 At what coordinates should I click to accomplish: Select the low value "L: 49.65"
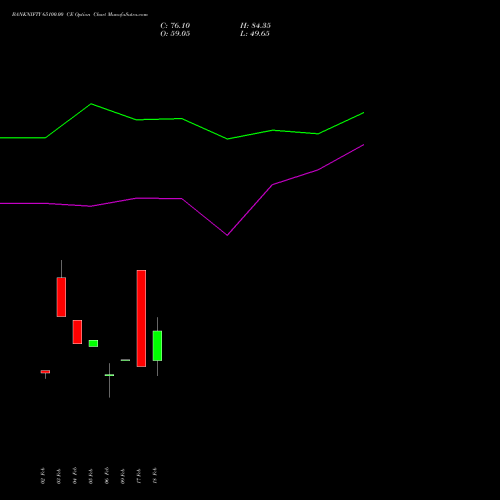click(x=255, y=34)
